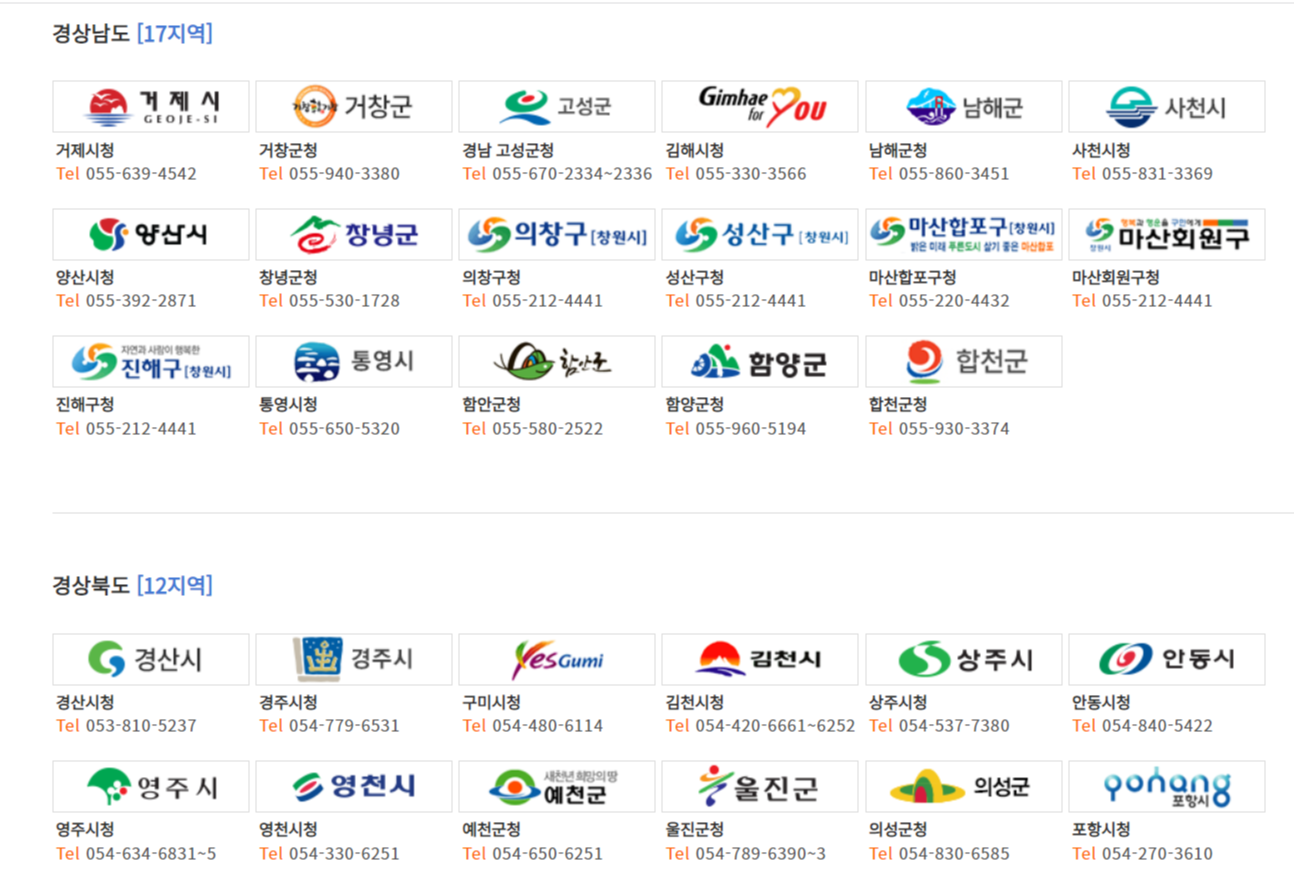
Task: Click the 예천군 logo banner
Action: 557,787
